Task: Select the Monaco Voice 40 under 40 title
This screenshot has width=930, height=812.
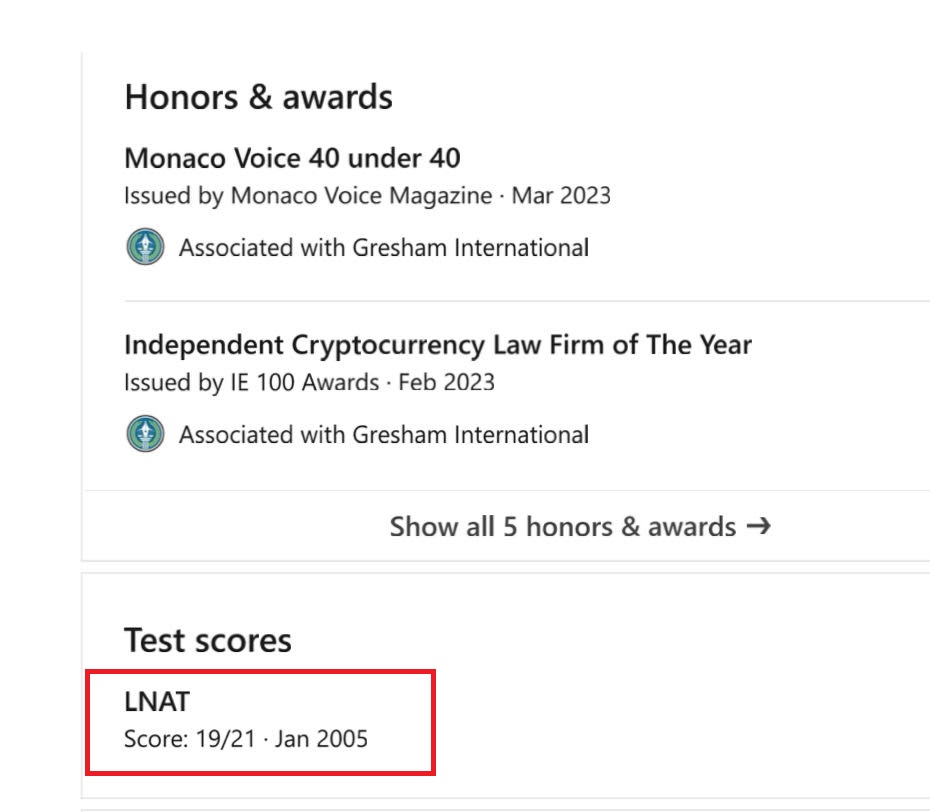Action: (x=292, y=158)
